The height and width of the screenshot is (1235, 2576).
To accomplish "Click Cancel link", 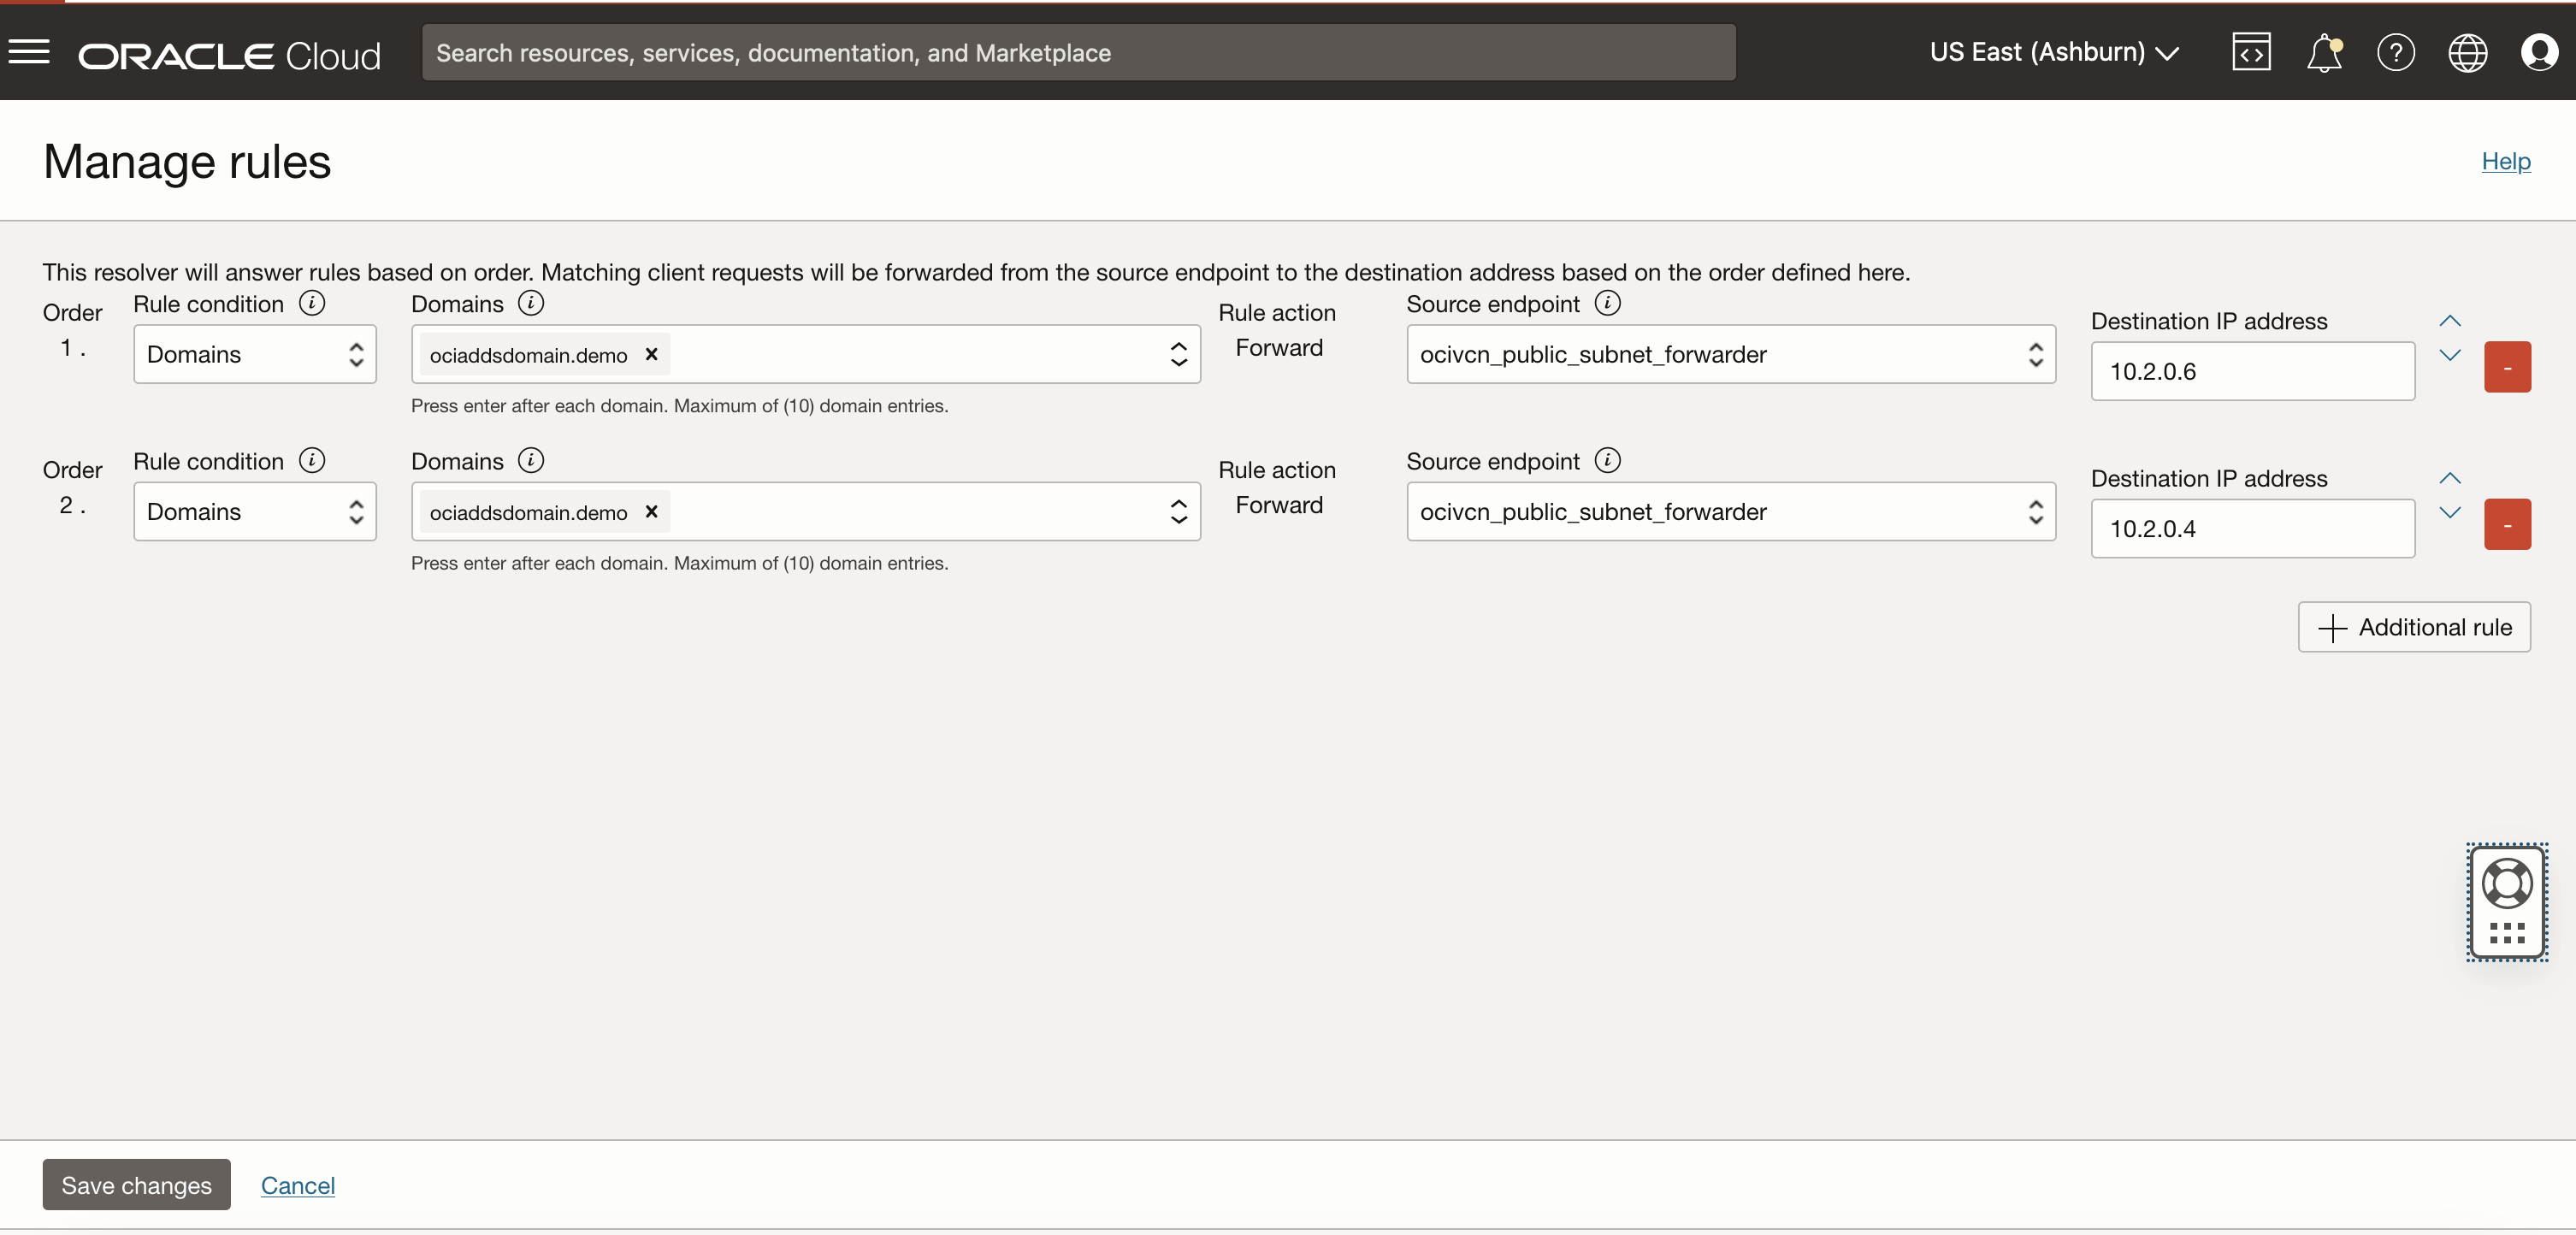I will [298, 1184].
